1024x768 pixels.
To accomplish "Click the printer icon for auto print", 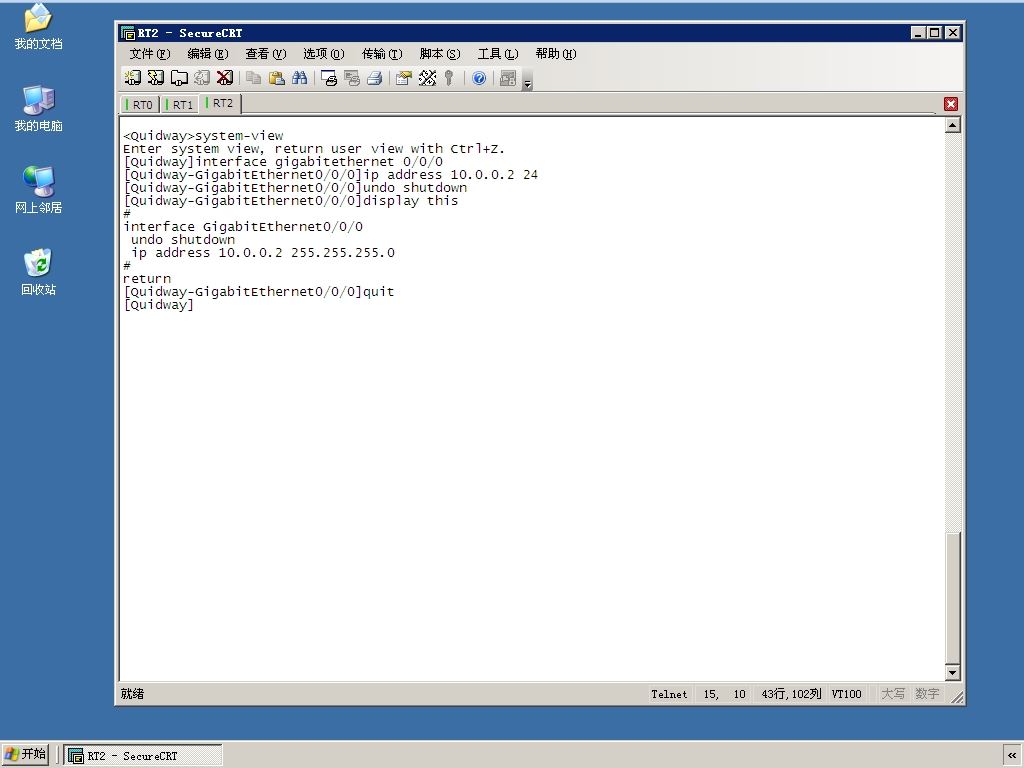I will point(375,78).
